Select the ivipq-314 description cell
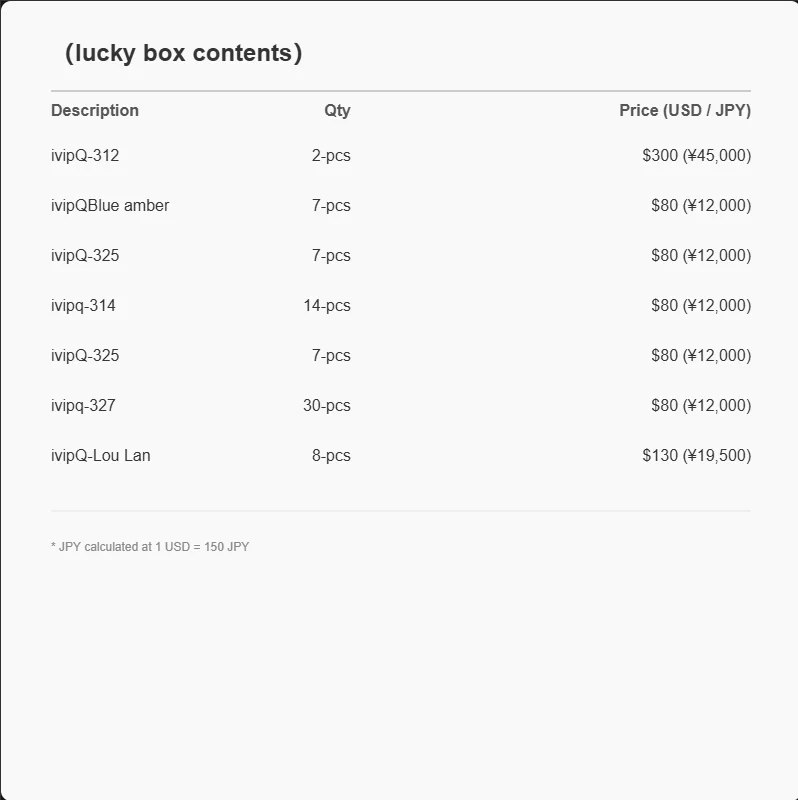This screenshot has height=800, width=798. click(83, 305)
